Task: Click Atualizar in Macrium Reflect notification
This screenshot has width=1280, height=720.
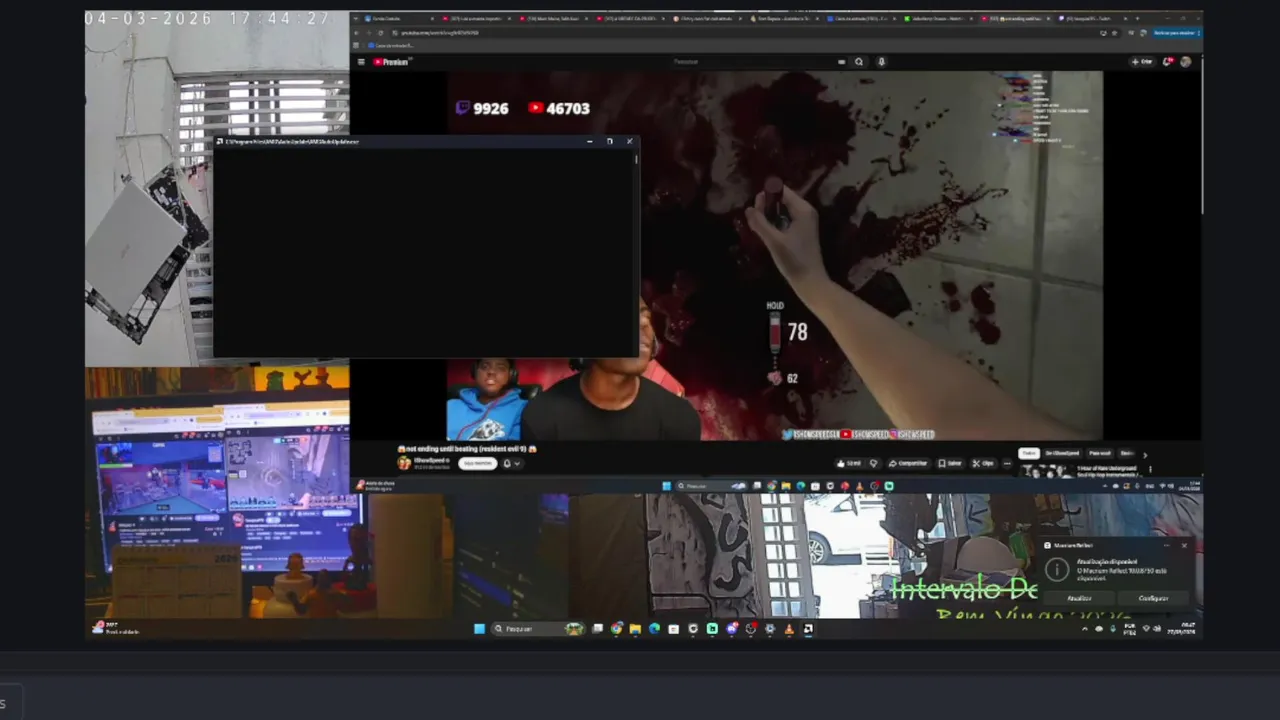Action: click(1079, 598)
